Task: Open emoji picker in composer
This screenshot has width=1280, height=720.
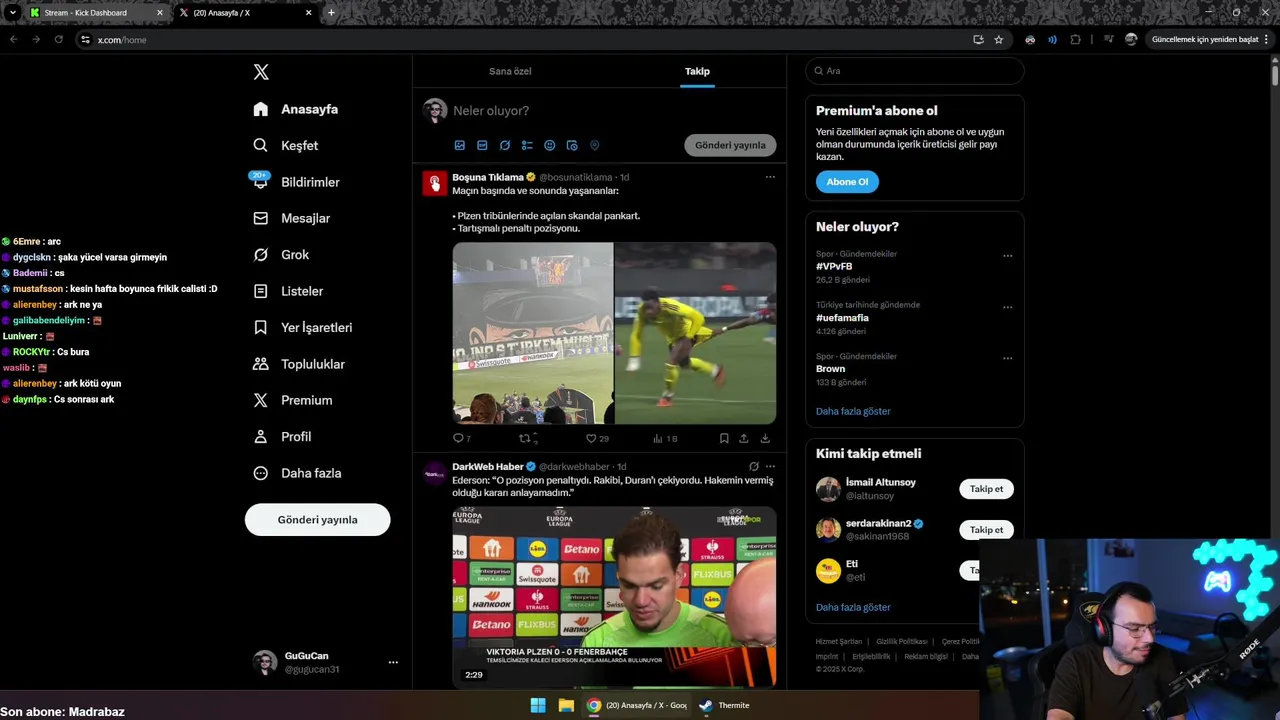Action: point(550,145)
